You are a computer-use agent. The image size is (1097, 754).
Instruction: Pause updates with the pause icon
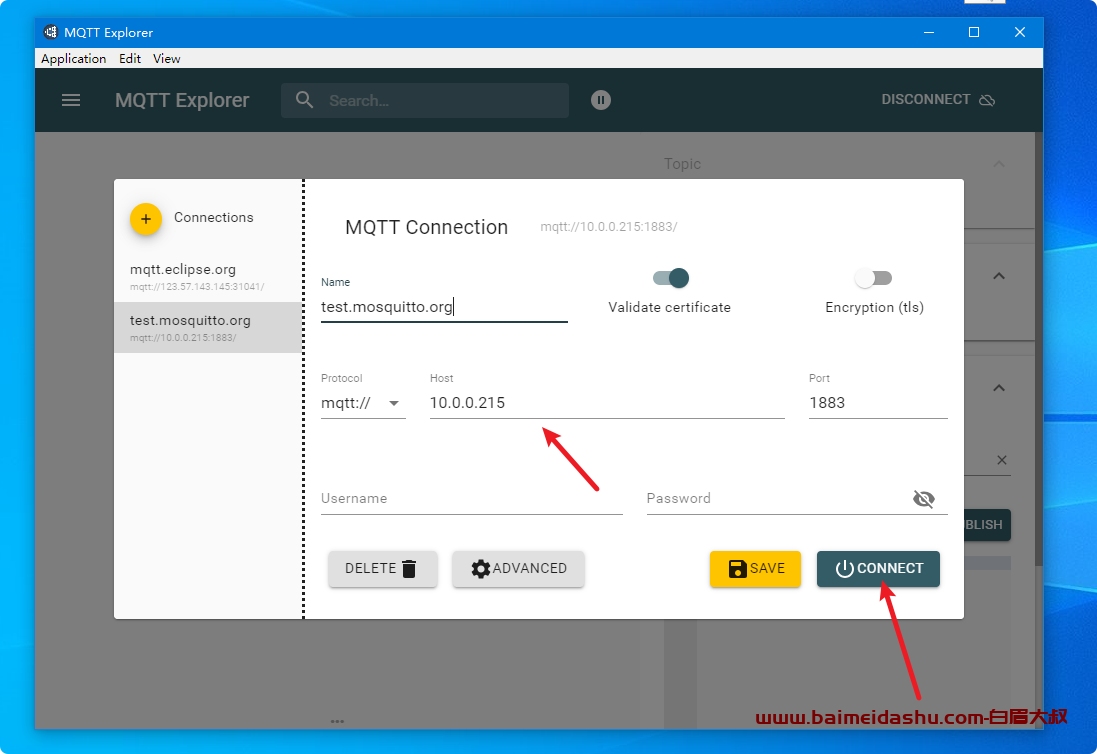[600, 100]
